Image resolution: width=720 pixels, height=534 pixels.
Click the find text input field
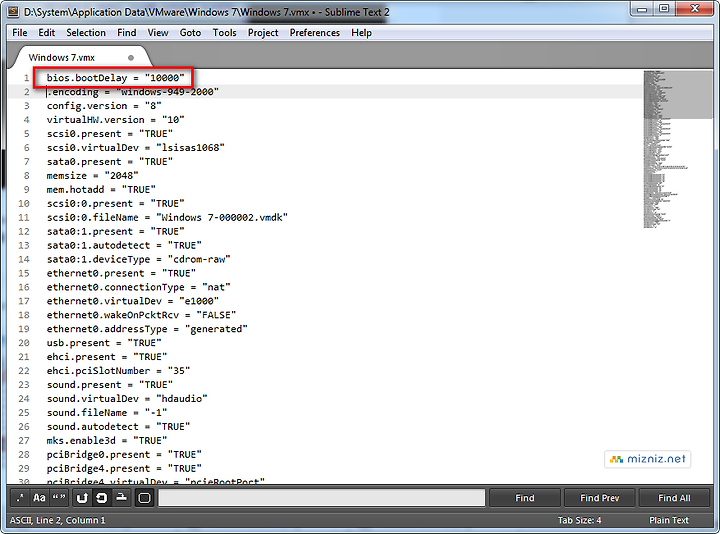tap(321, 498)
